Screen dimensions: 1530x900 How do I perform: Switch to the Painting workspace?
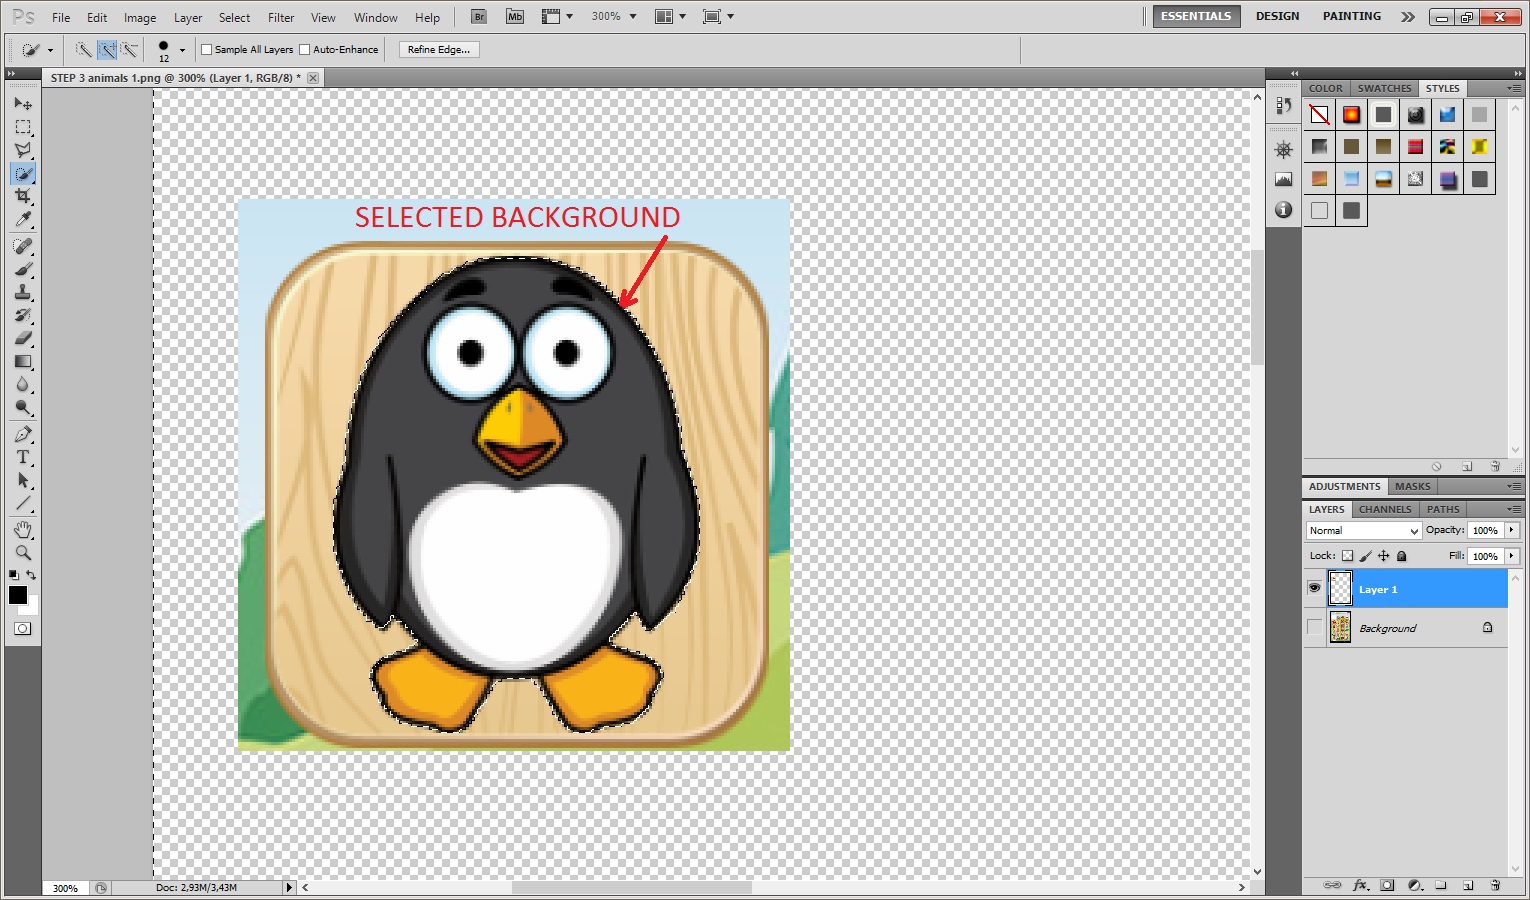(1351, 17)
